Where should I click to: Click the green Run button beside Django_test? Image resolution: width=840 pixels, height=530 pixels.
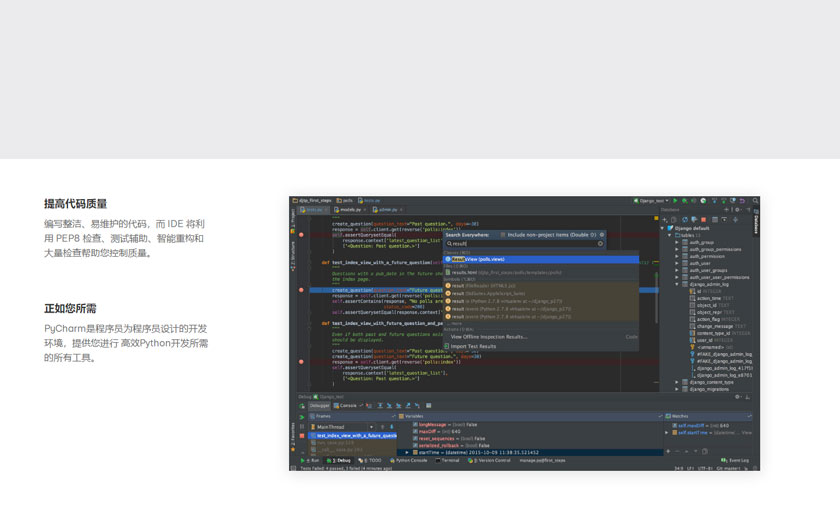pos(675,200)
